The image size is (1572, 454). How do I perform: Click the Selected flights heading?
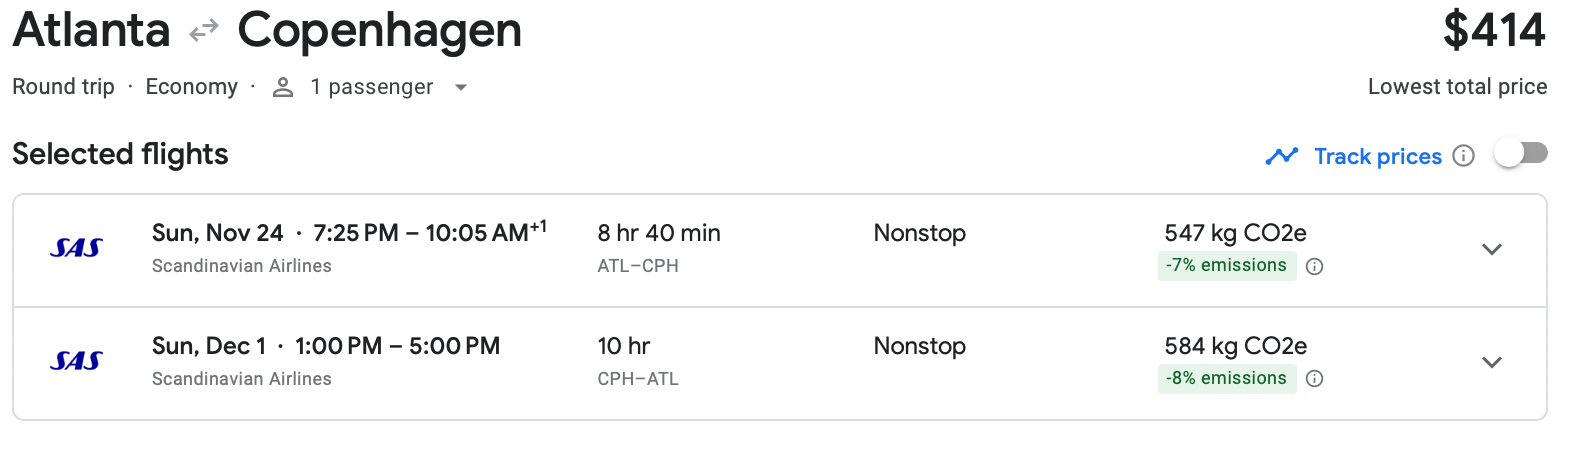[x=120, y=154]
